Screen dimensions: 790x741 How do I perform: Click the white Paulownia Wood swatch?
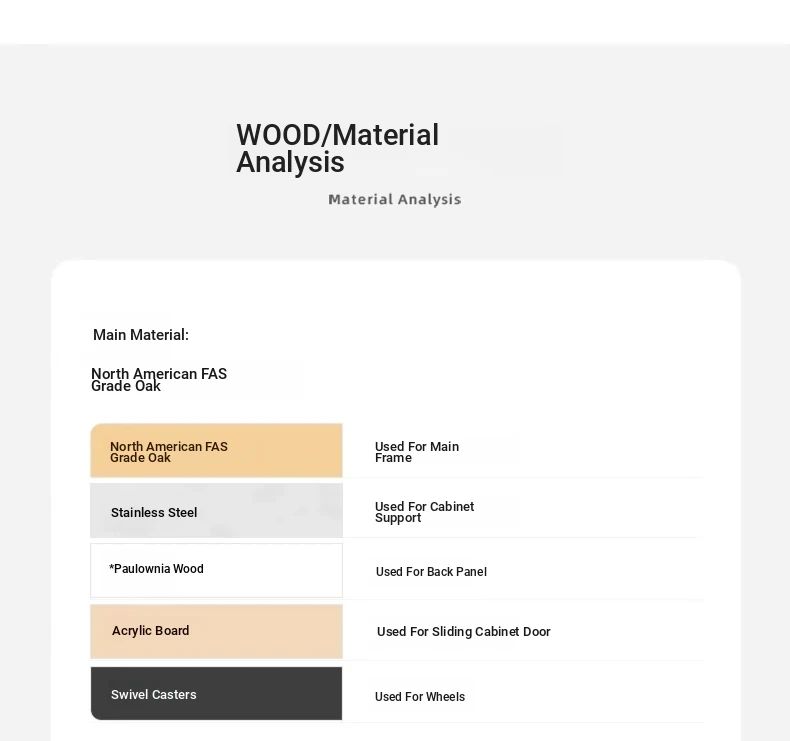point(217,570)
